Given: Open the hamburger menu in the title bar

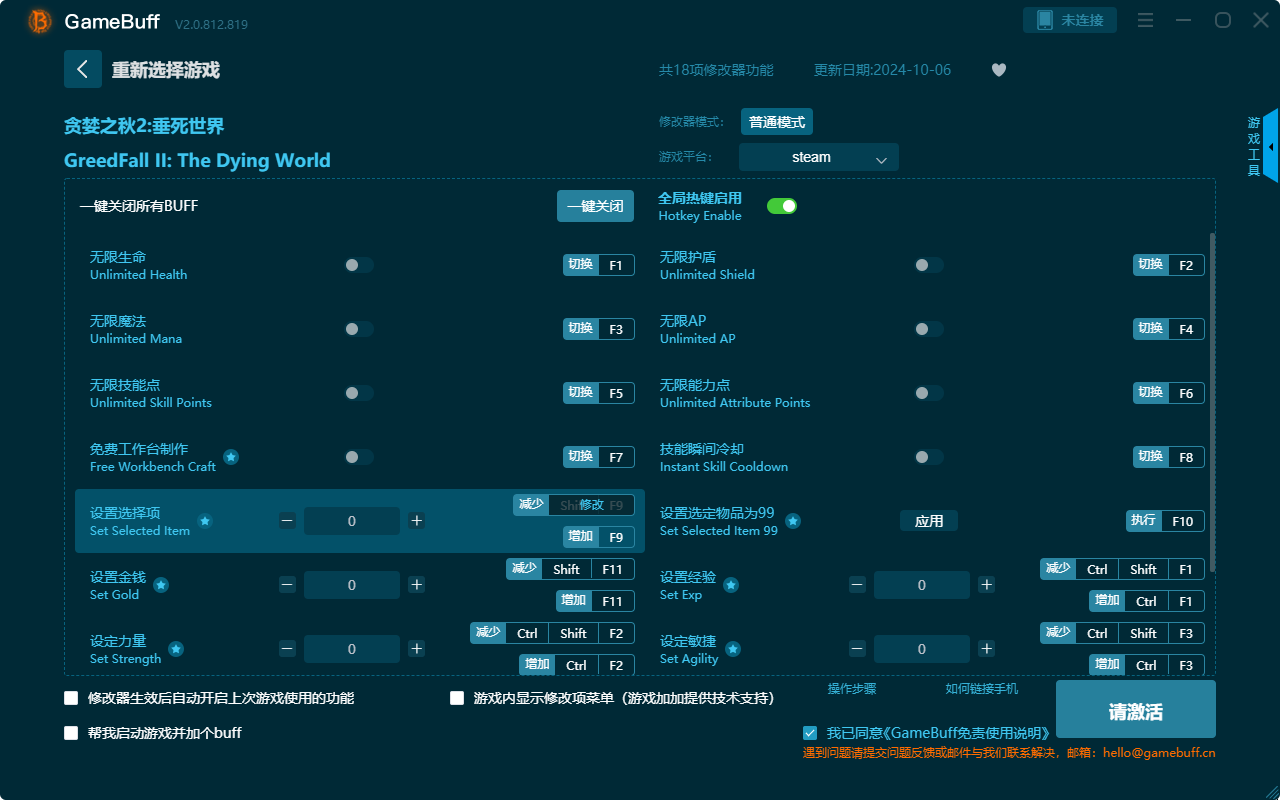Looking at the screenshot, I should 1144,19.
